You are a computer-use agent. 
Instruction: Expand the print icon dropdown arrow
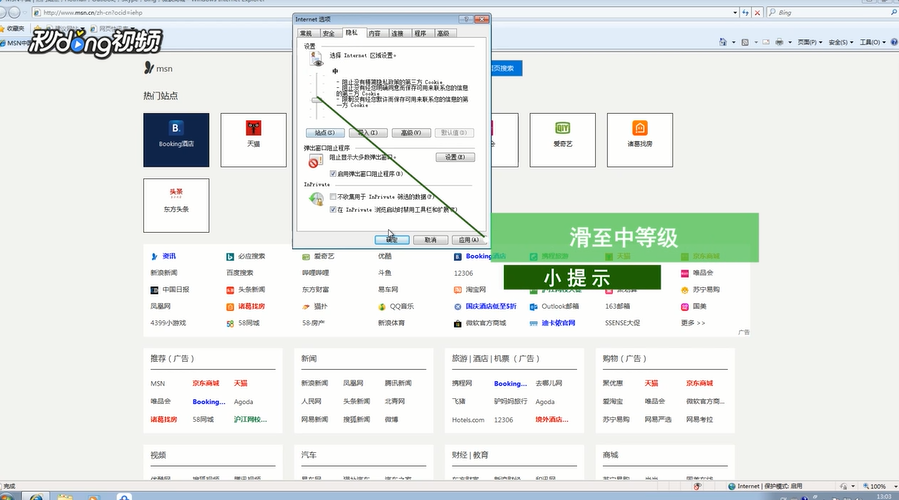[x=789, y=42]
